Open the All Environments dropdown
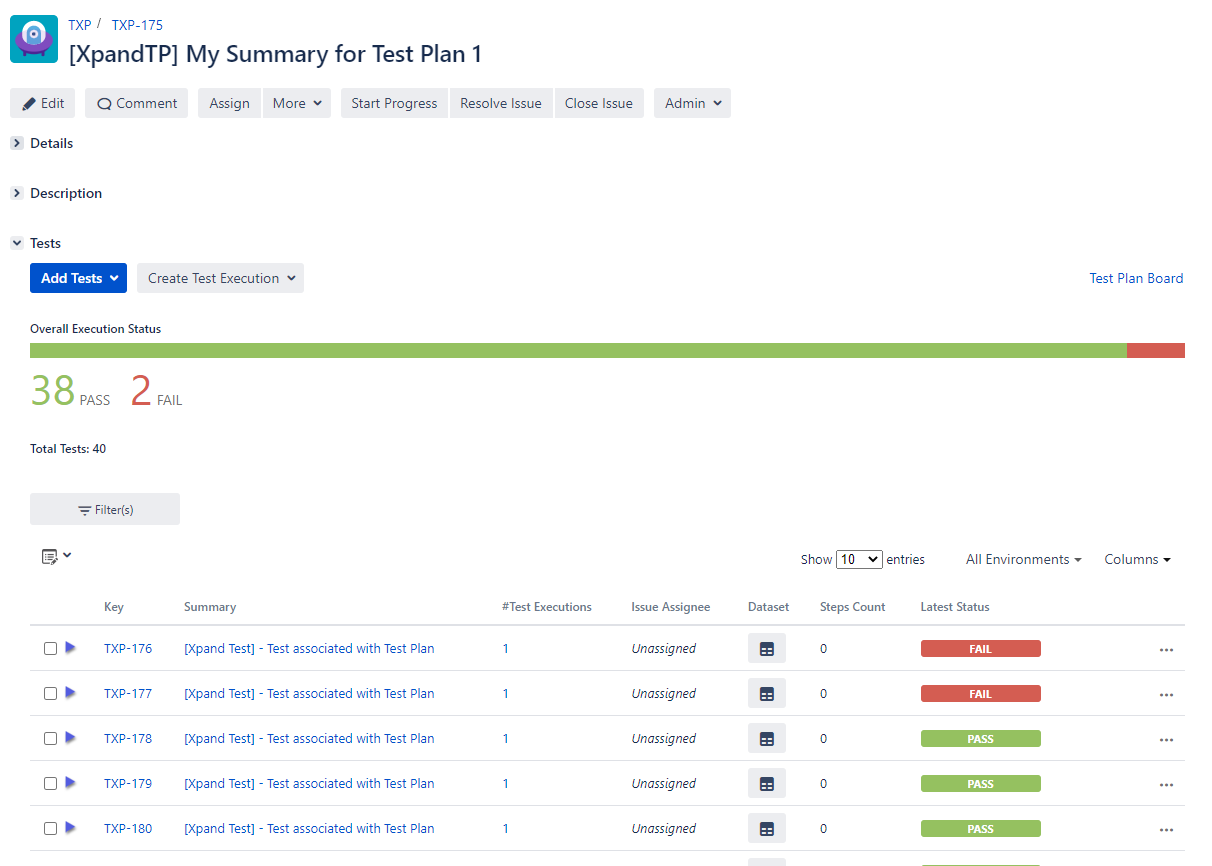 tap(1023, 560)
